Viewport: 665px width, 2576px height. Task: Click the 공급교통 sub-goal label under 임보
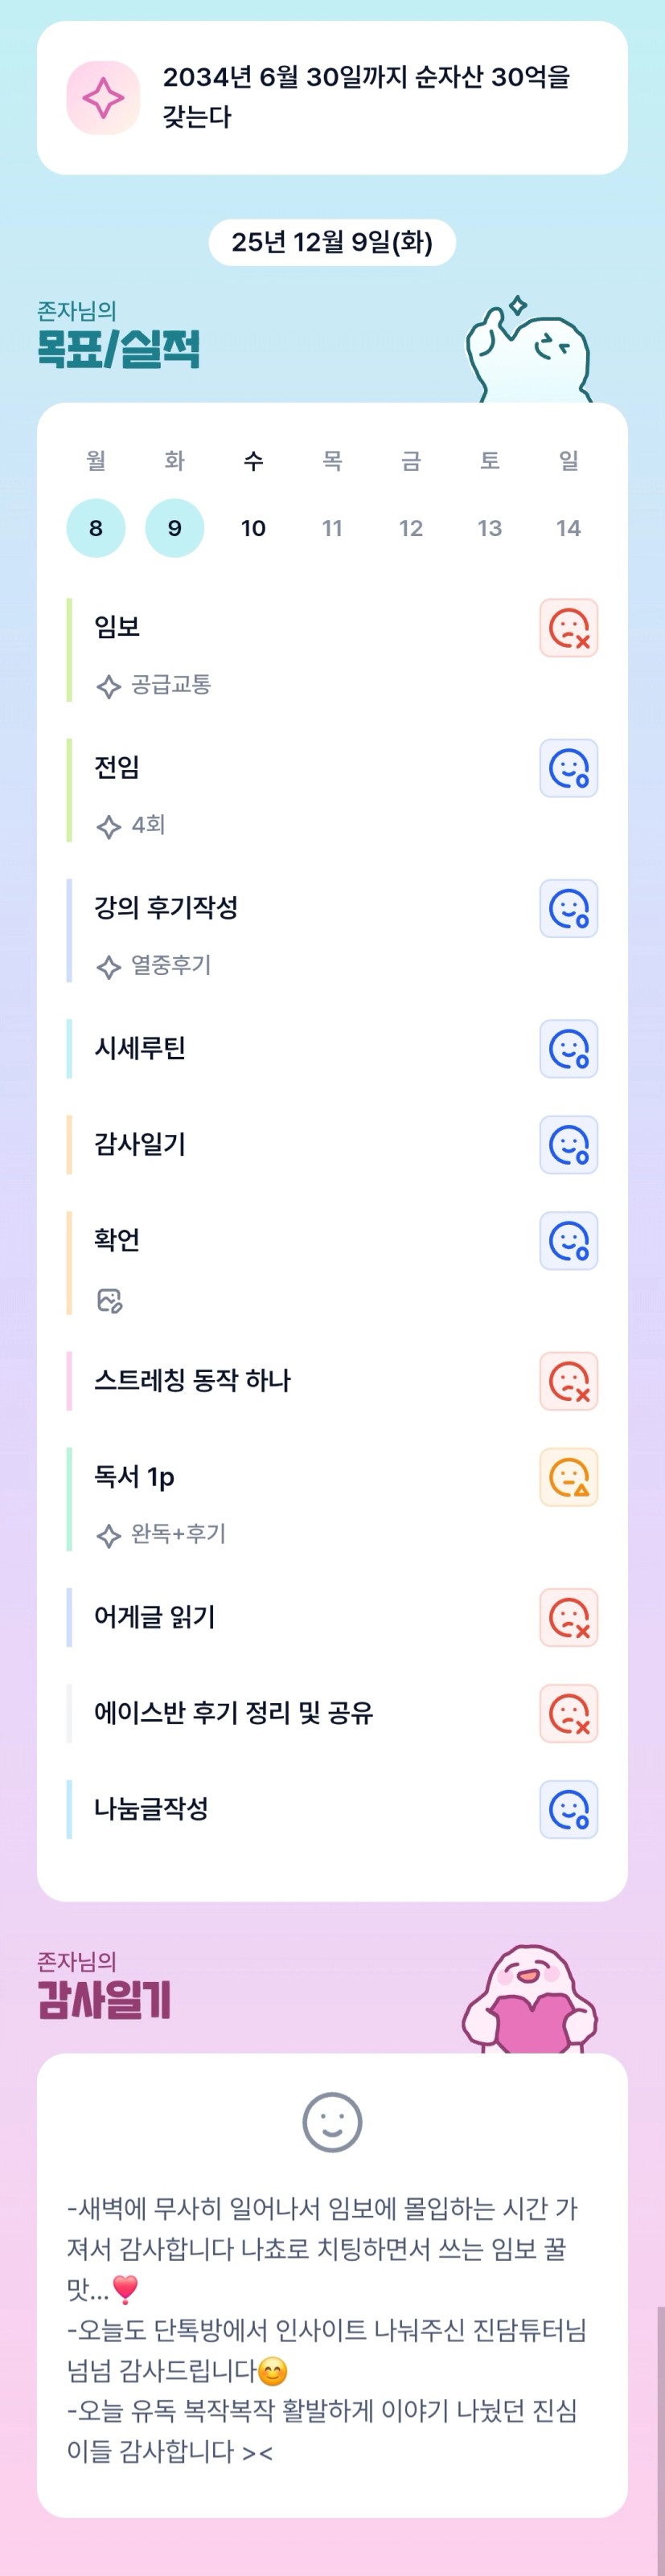(x=170, y=685)
